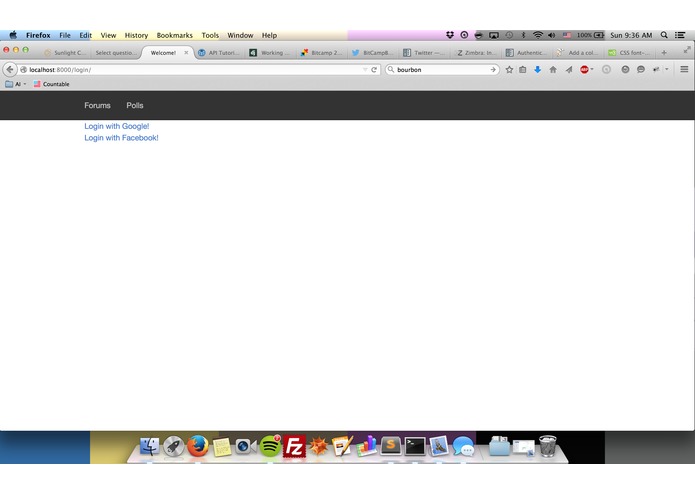Expand the URL bar history dropdown arrow
The image size is (695, 494).
click(365, 70)
